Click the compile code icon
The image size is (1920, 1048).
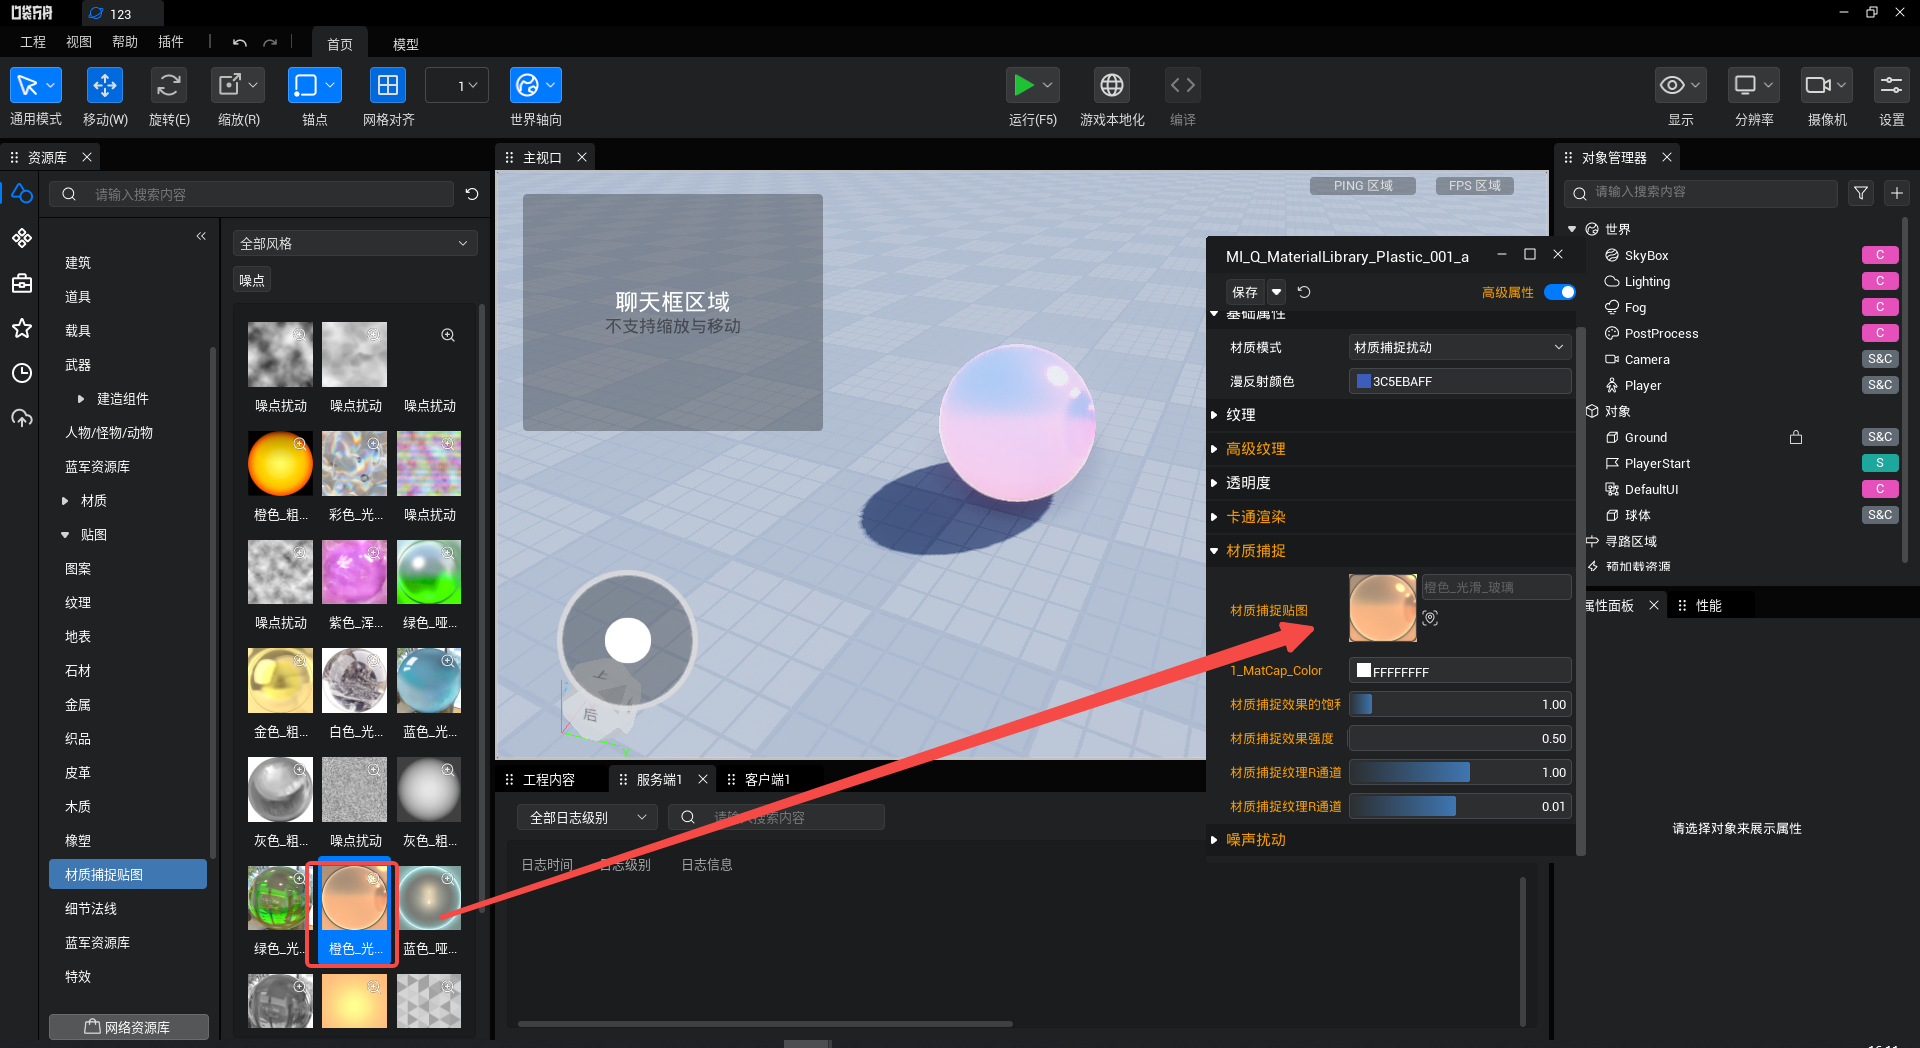[x=1183, y=86]
